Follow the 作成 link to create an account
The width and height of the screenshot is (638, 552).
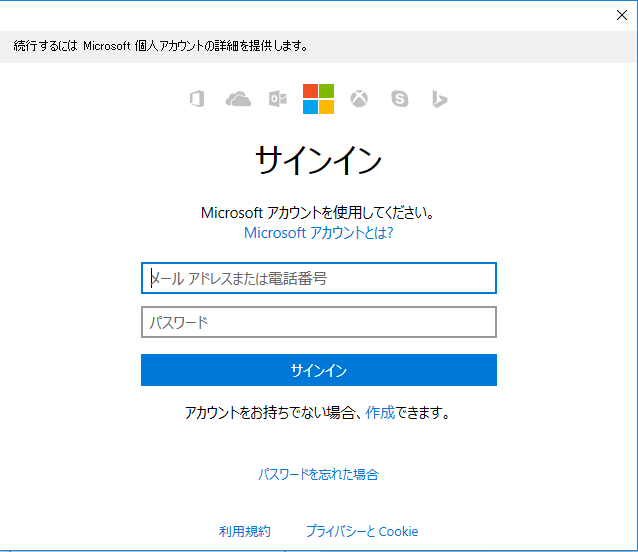pyautogui.click(x=380, y=412)
